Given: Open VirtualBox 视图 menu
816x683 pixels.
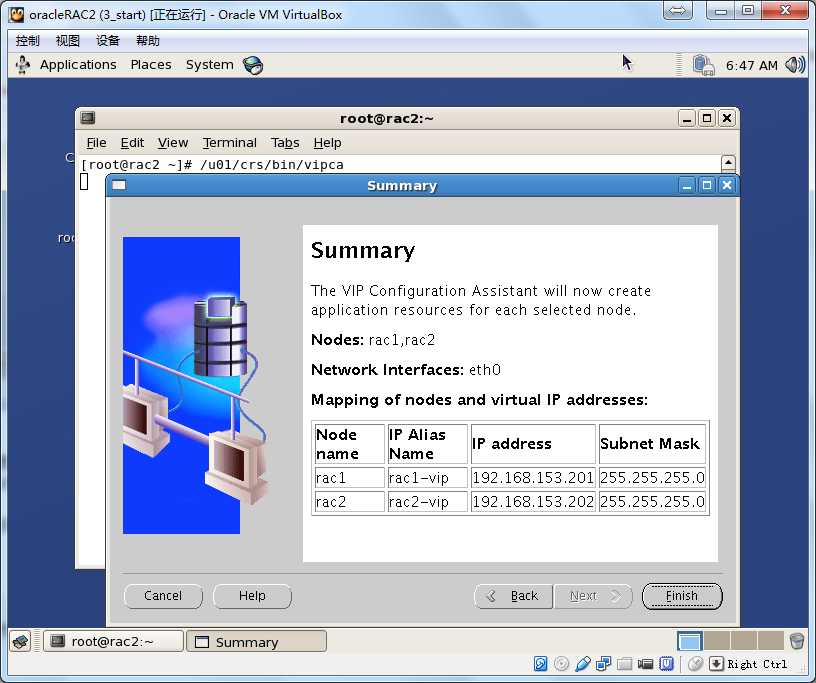Looking at the screenshot, I should (x=68, y=41).
